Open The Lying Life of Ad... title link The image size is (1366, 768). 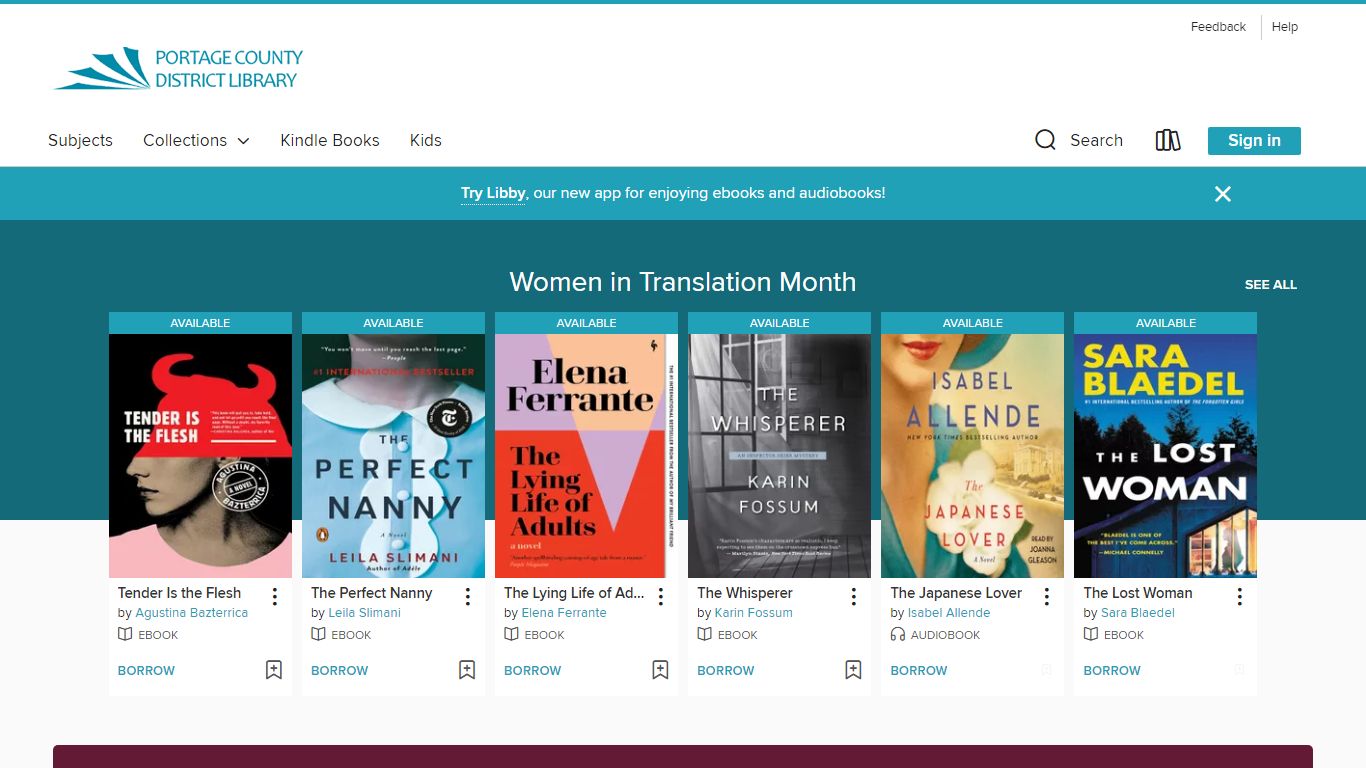coord(574,593)
